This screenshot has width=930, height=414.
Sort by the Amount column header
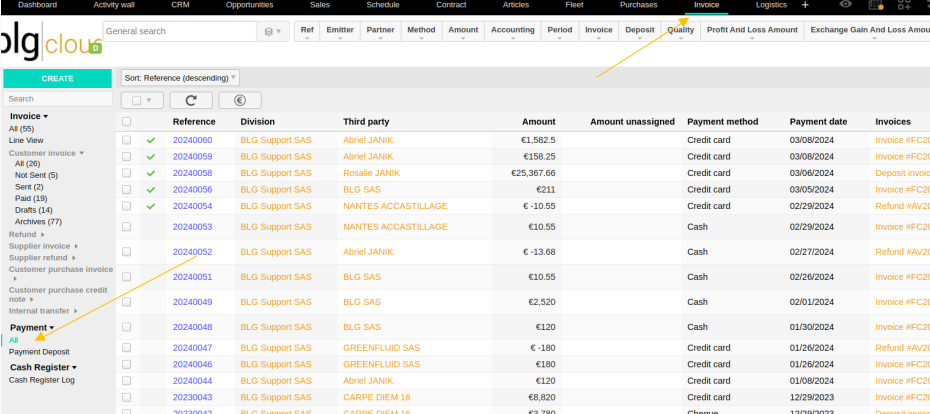(x=539, y=122)
